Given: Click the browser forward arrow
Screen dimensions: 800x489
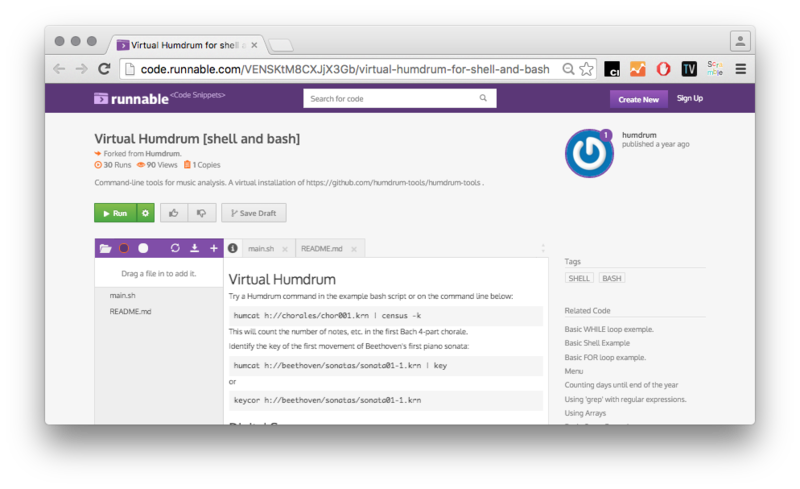Looking at the screenshot, I should [82, 69].
